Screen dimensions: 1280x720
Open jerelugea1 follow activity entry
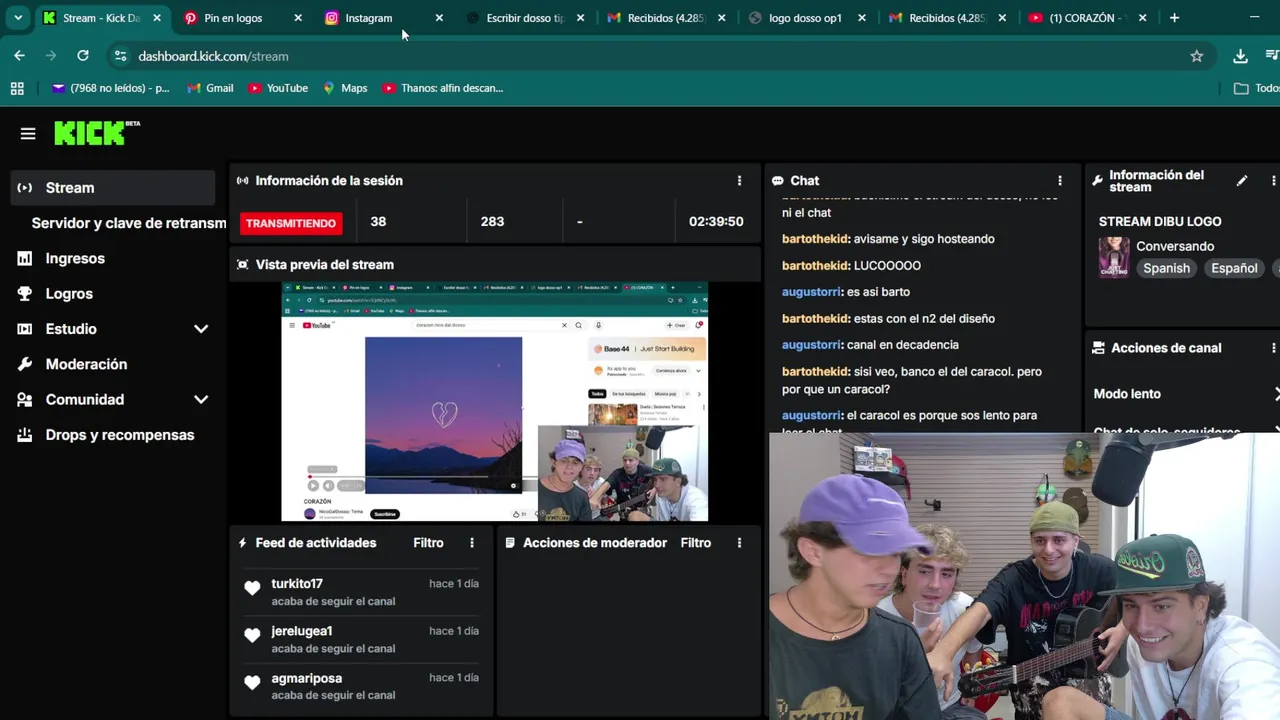pos(361,639)
